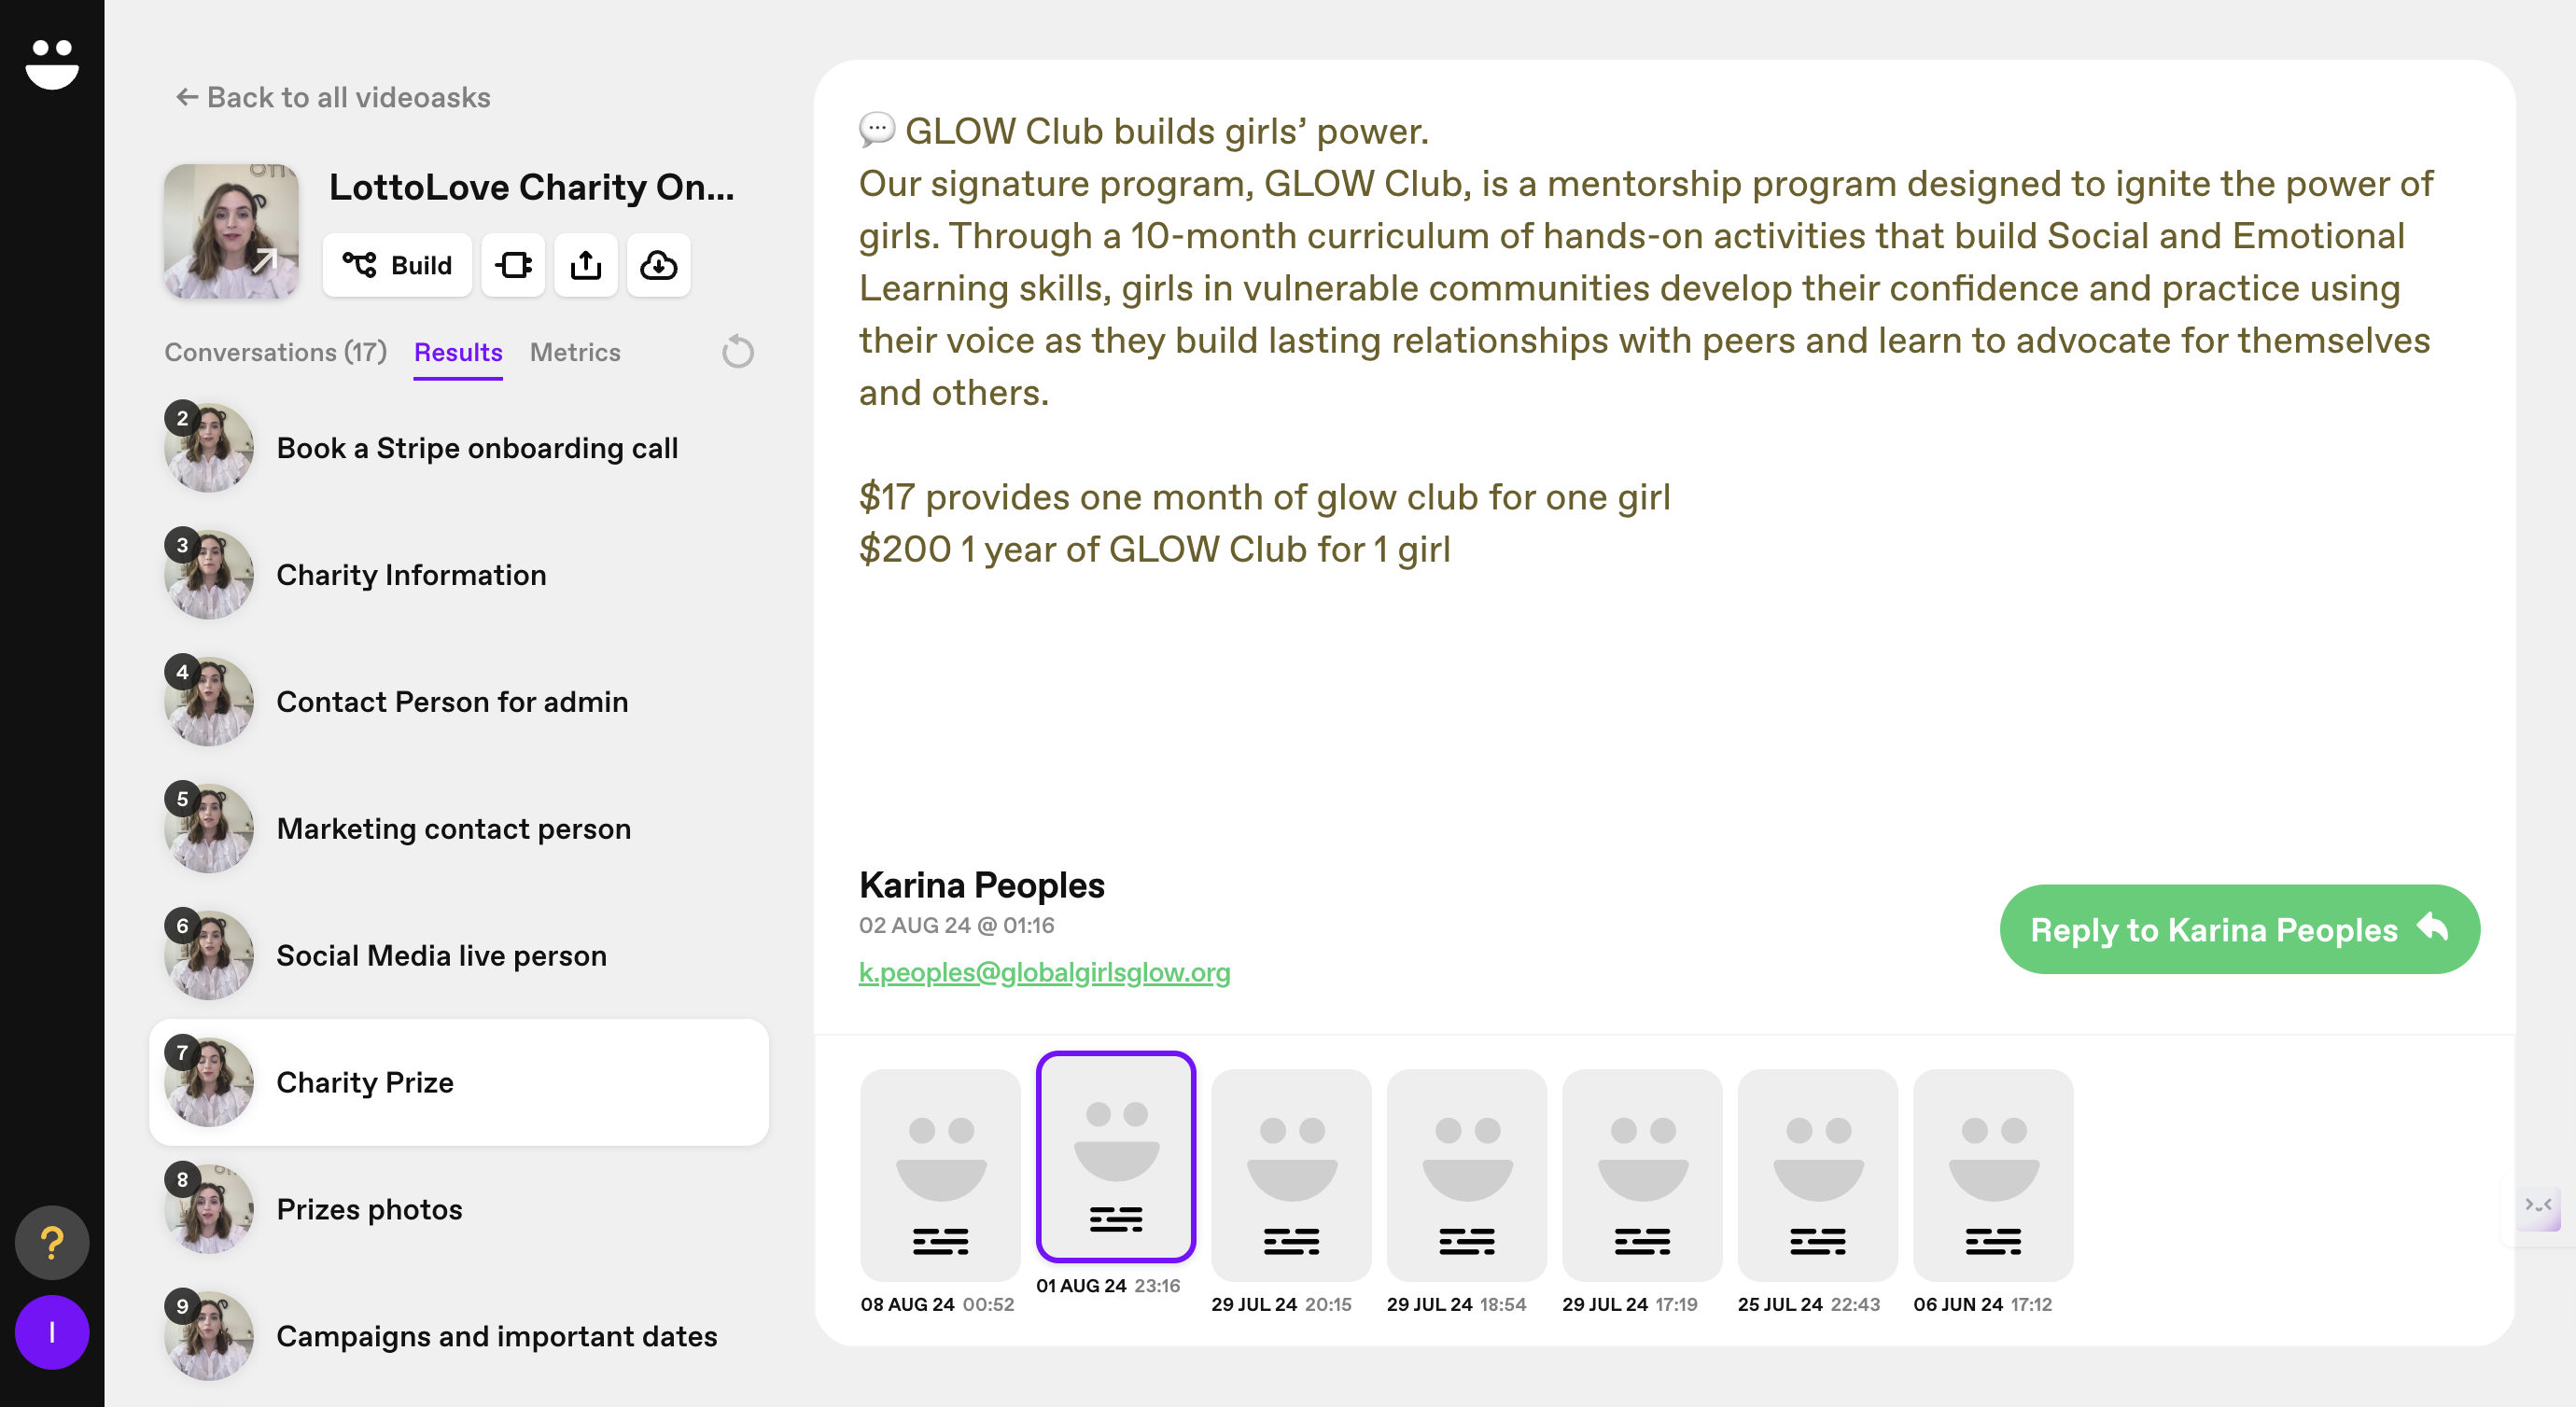Select the 06 JUN 24 response card

coord(1992,1175)
